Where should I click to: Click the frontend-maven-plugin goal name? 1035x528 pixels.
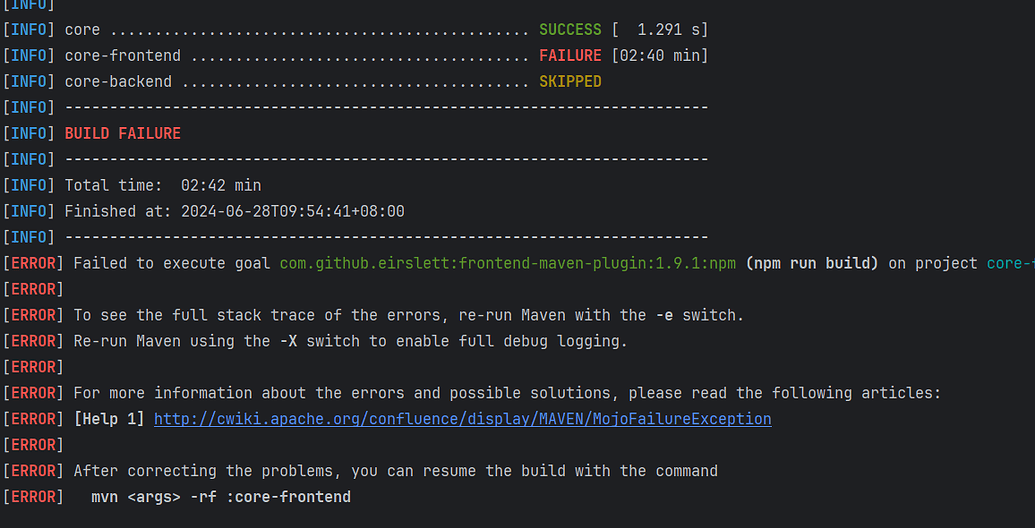[x=507, y=263]
